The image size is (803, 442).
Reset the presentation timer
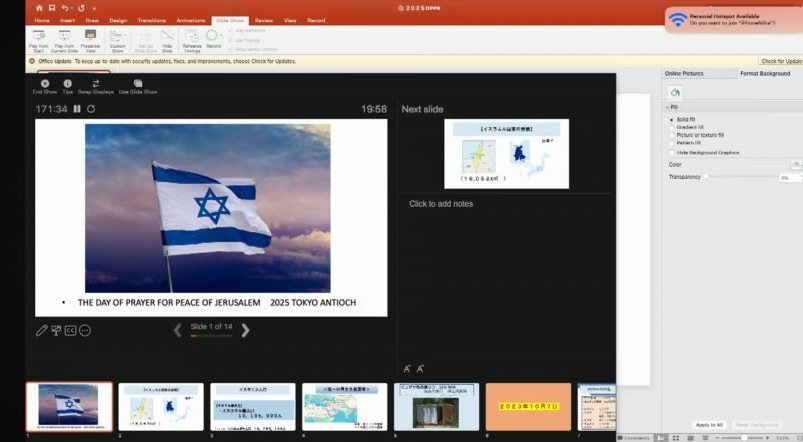point(91,109)
